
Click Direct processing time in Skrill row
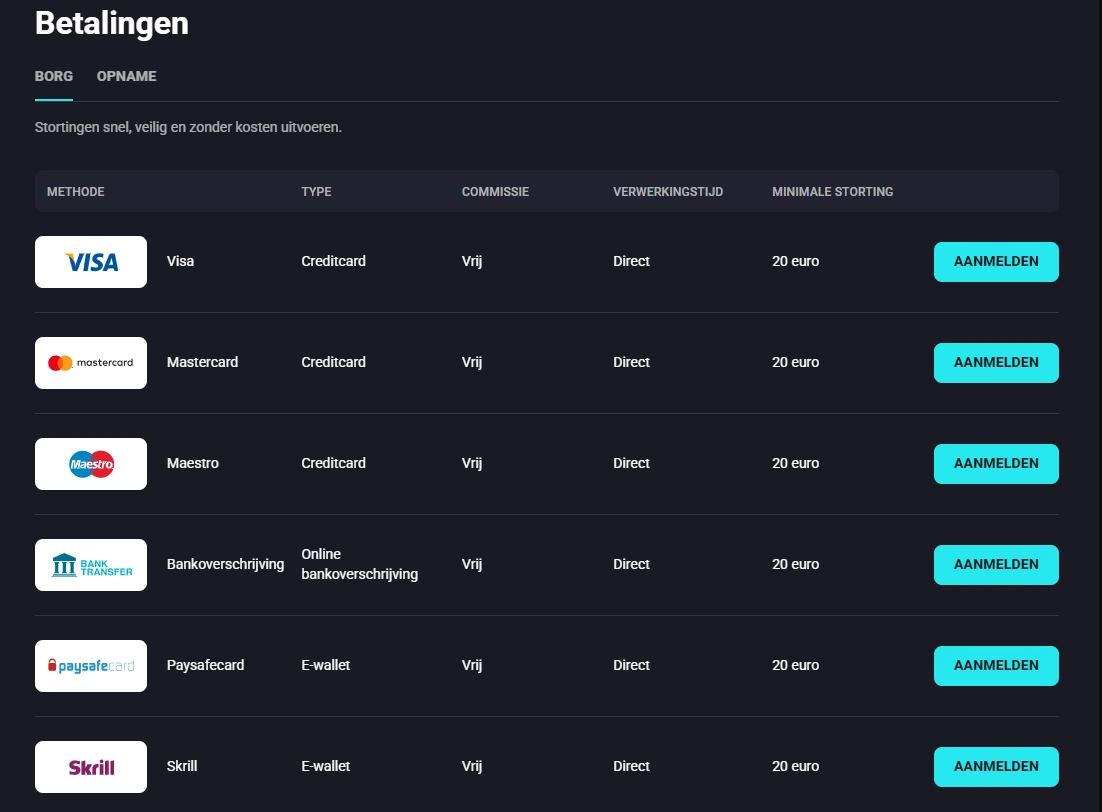[x=631, y=766]
